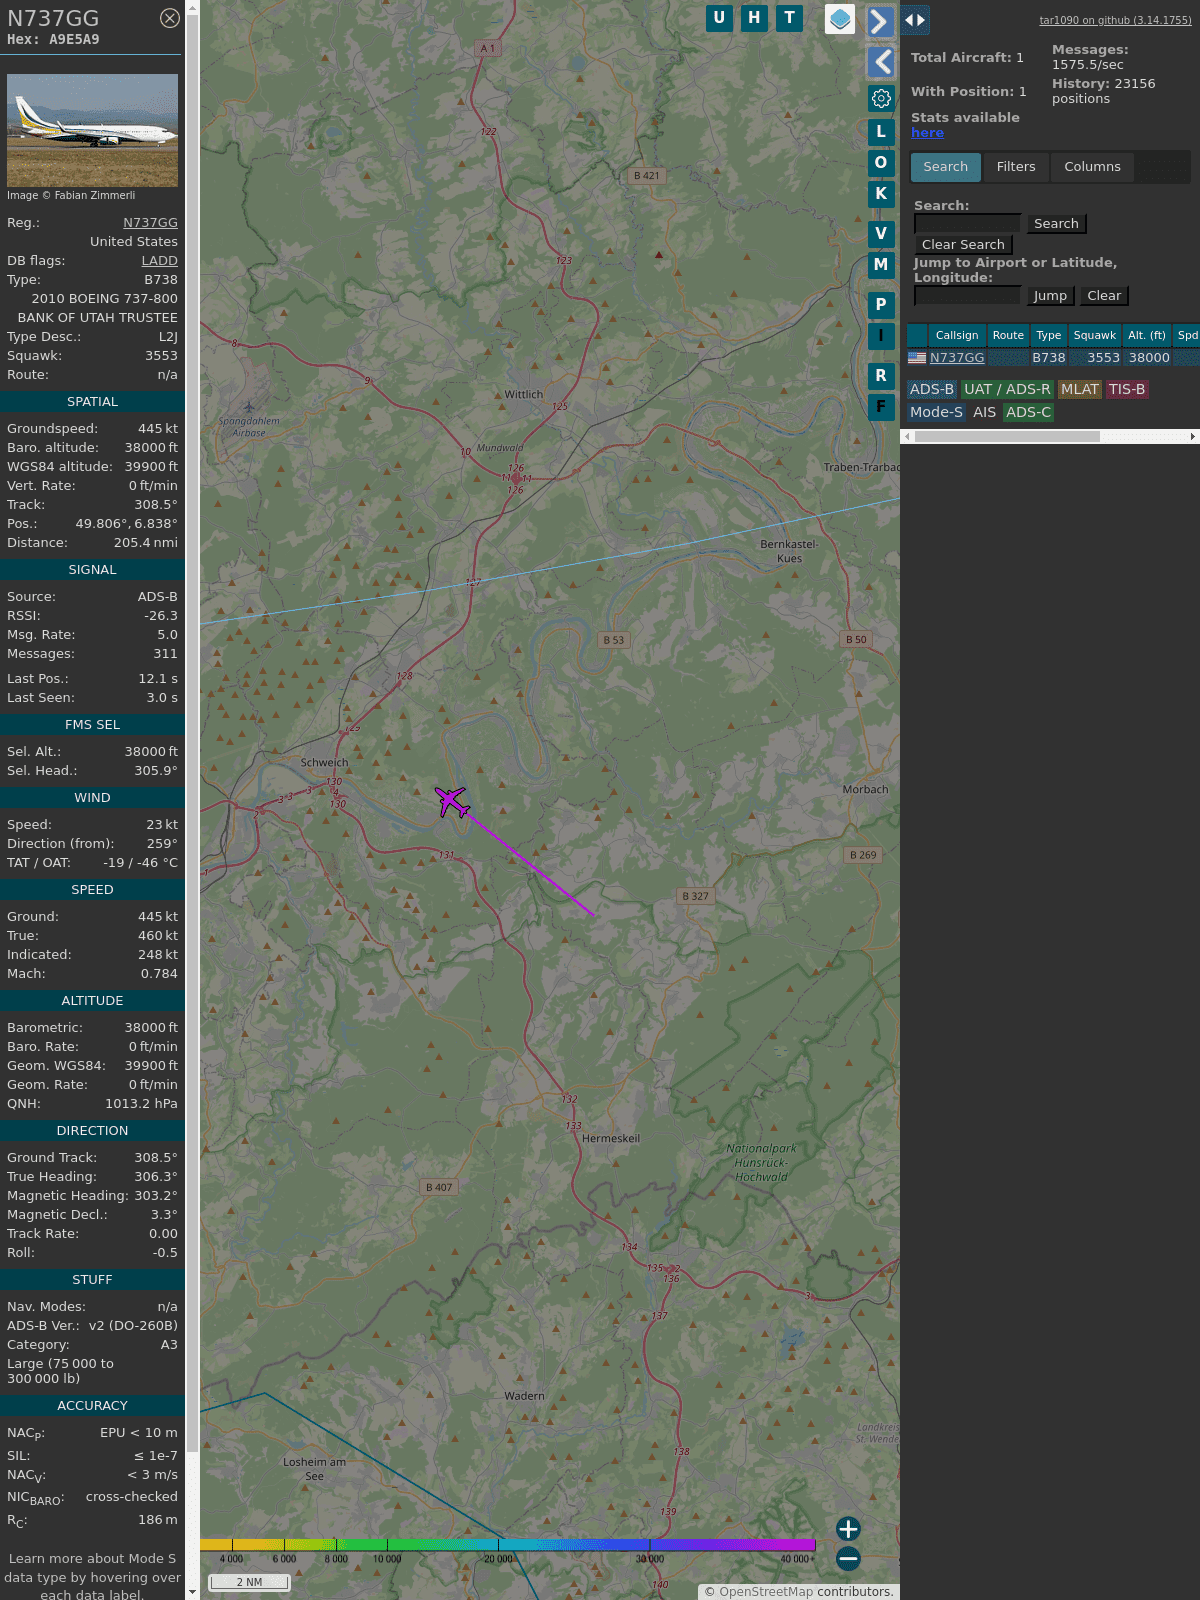Click the TIS-B legend label

pos(1127,390)
